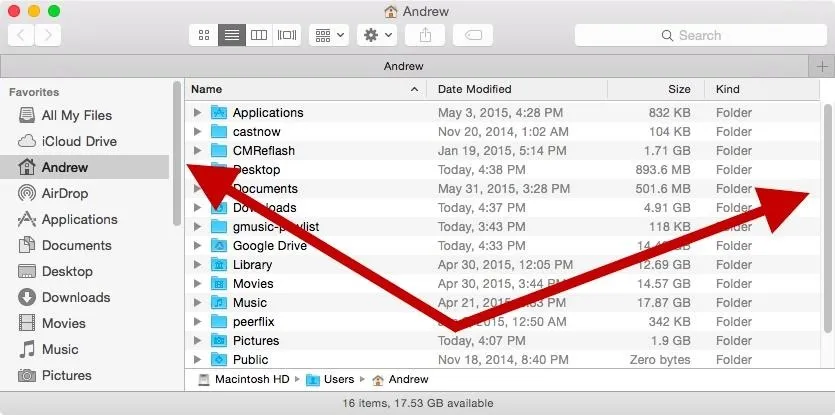Viewport: 835px width, 415px height.
Task: Click the Share toolbar button
Action: click(x=425, y=35)
